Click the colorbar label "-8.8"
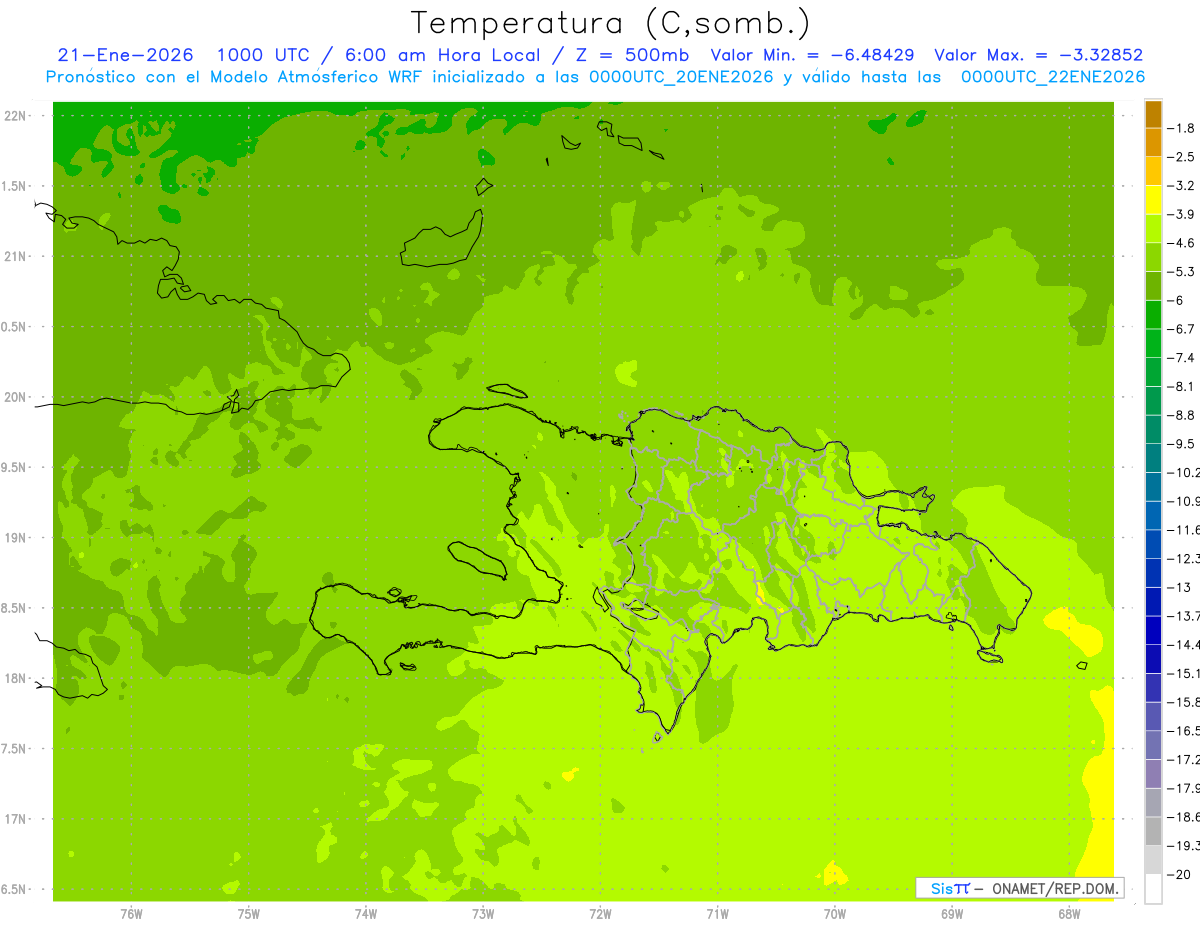This screenshot has width=1200, height=927. 1182,415
